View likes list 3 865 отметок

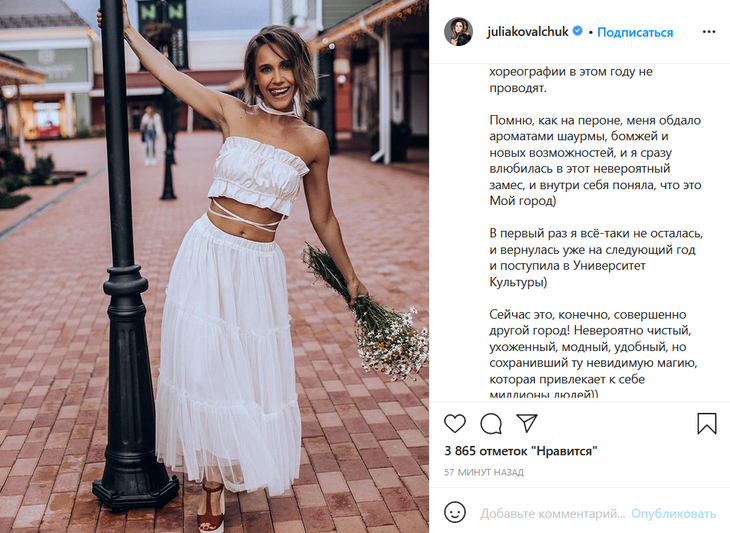pyautogui.click(x=520, y=451)
